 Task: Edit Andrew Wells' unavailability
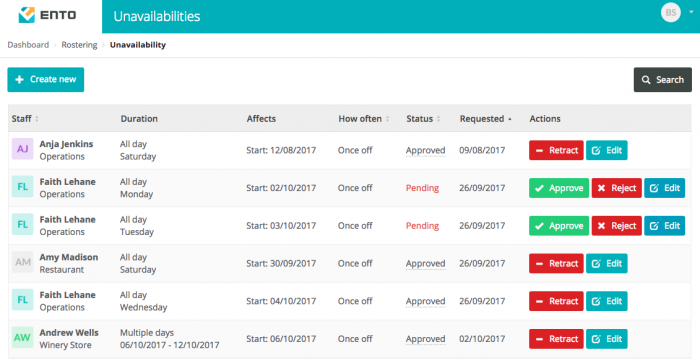(607, 339)
